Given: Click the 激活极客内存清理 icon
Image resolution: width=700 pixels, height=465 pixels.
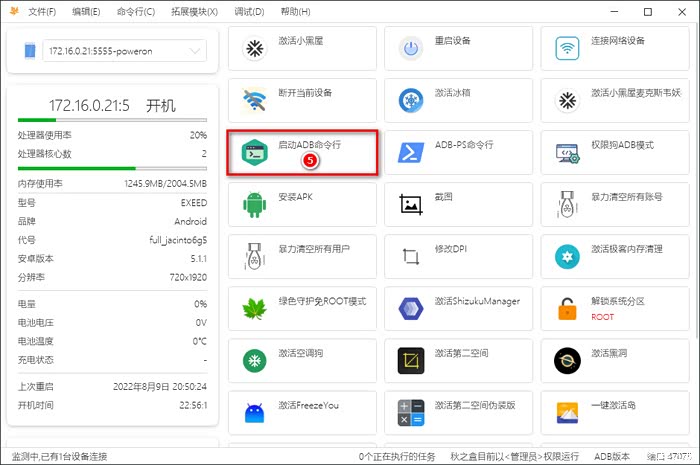Looking at the screenshot, I should pyautogui.click(x=567, y=257).
